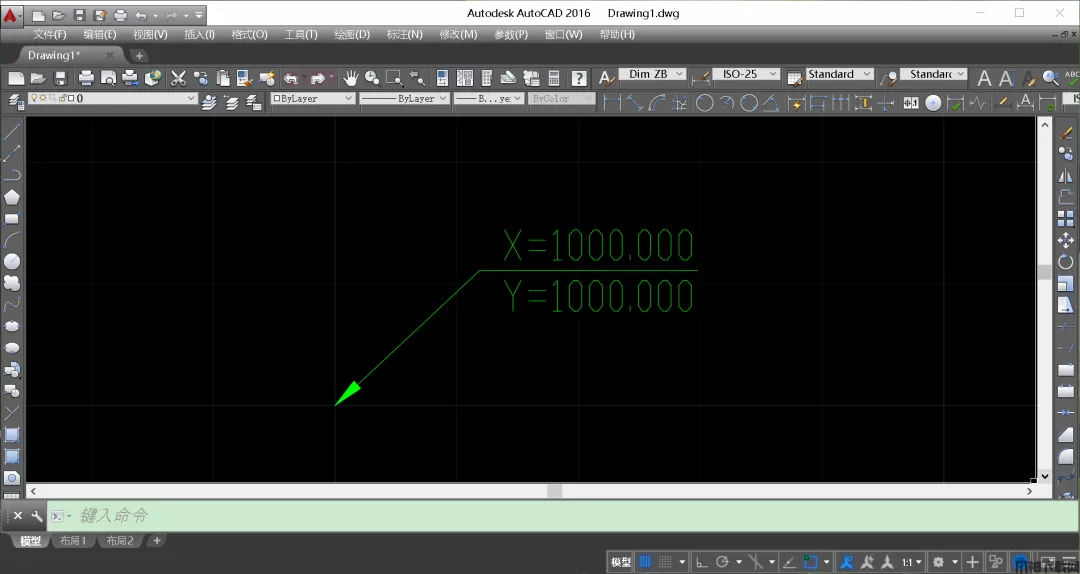Activate the Pan hand tool

[350, 78]
